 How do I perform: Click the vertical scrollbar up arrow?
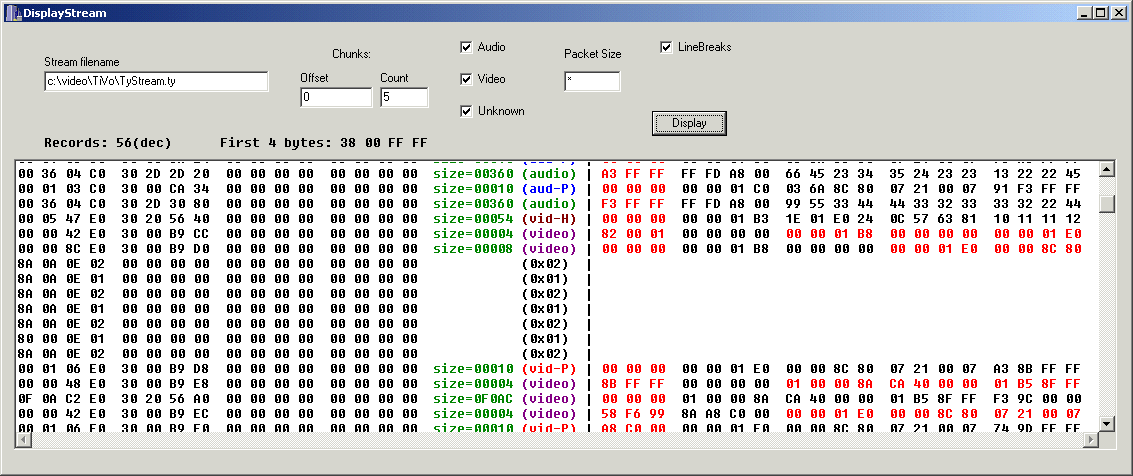pos(1106,169)
